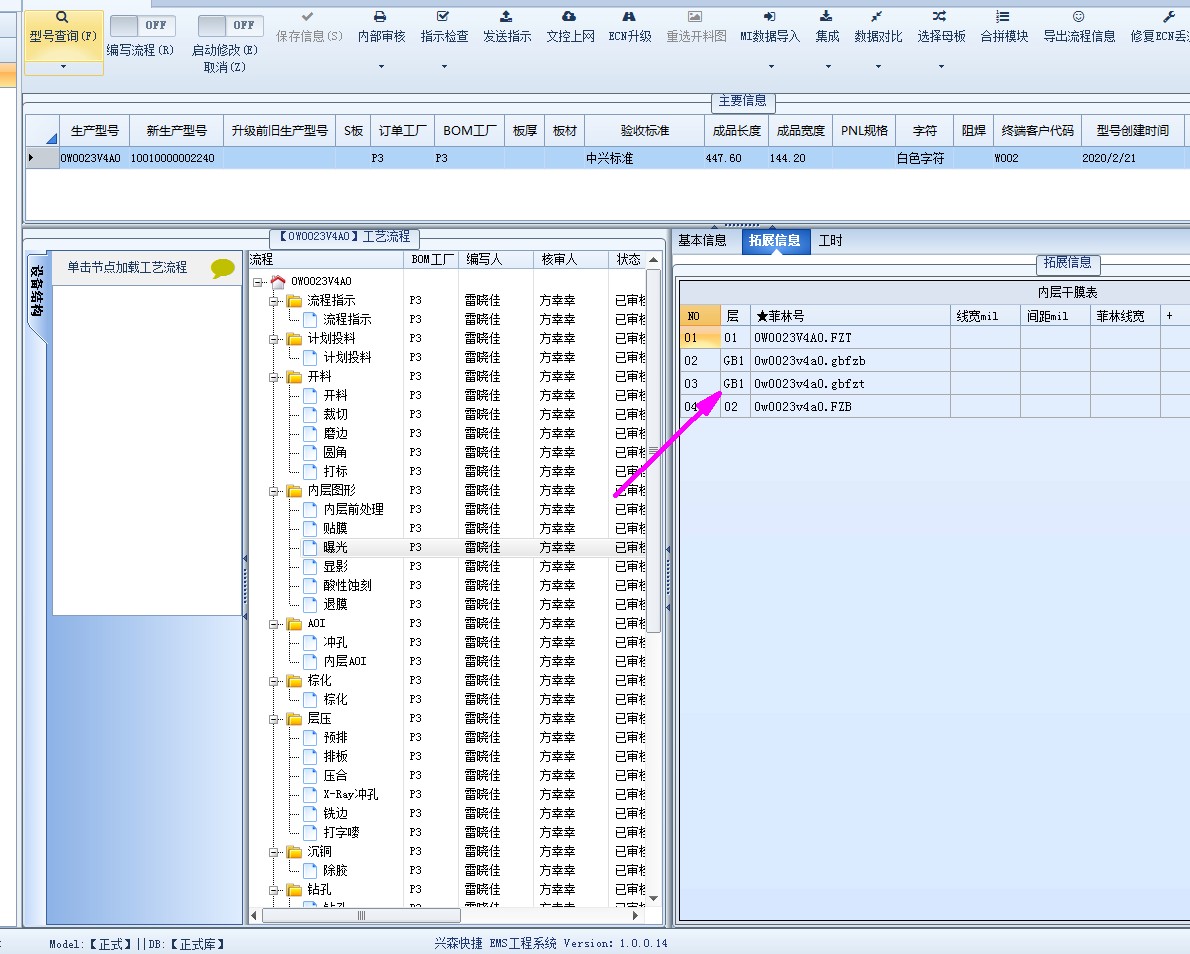
Task: Click the 修复ECN wrench icon
Action: [x=1170, y=17]
